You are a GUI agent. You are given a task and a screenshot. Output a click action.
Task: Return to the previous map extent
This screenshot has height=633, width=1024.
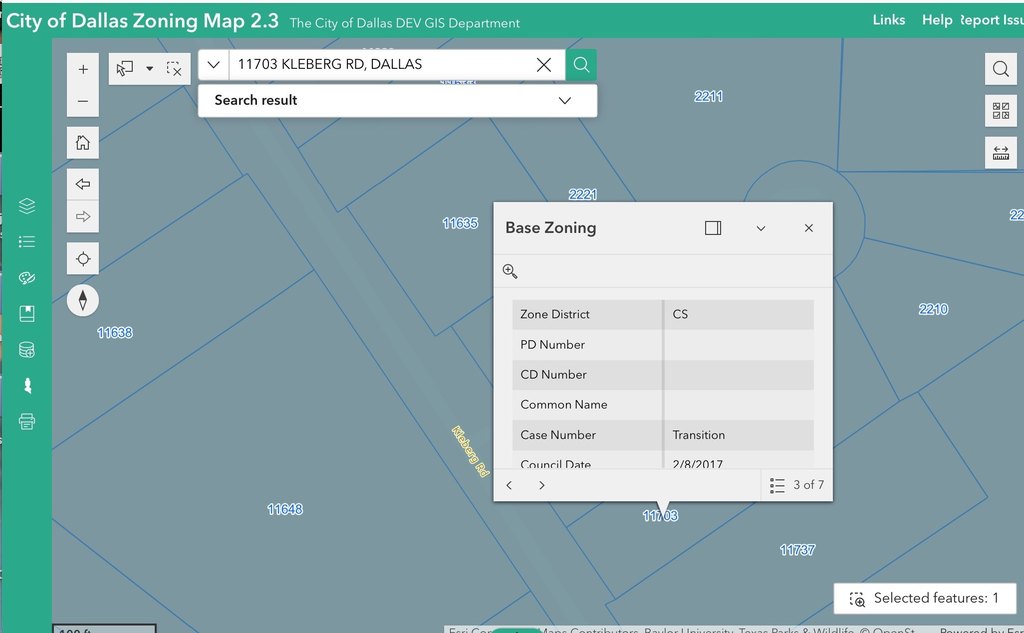coord(83,184)
